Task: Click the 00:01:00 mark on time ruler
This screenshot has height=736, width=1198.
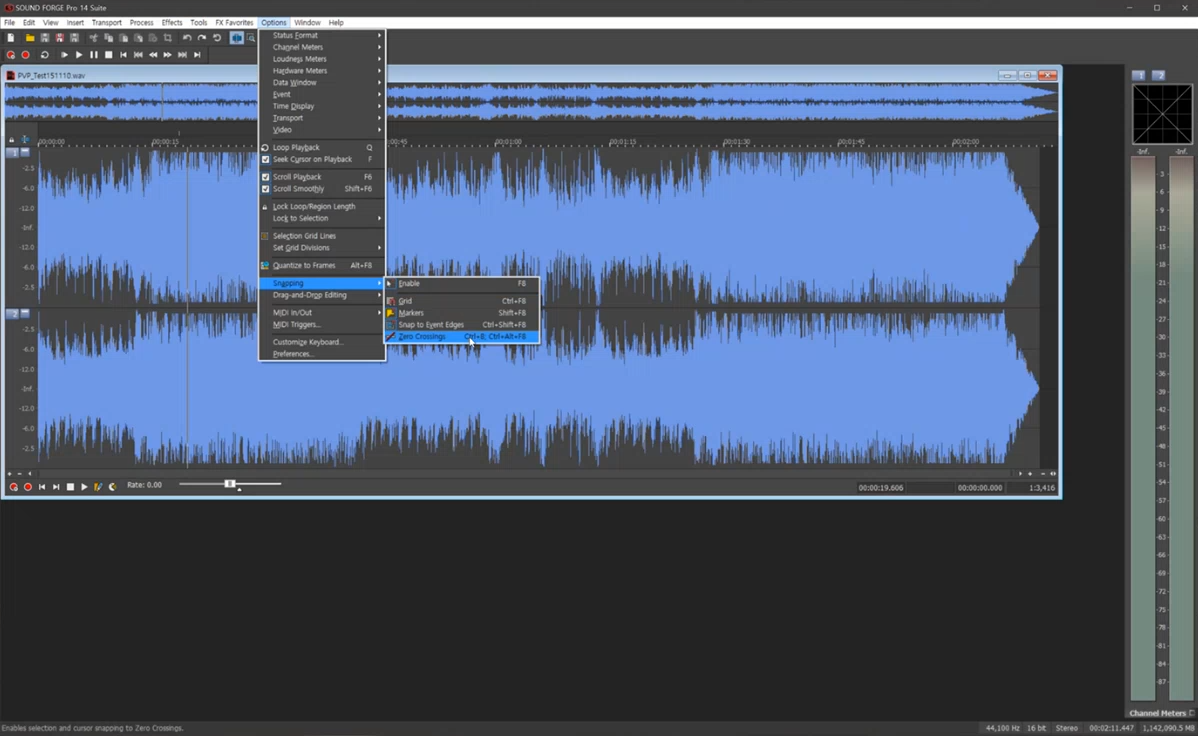Action: pyautogui.click(x=508, y=142)
